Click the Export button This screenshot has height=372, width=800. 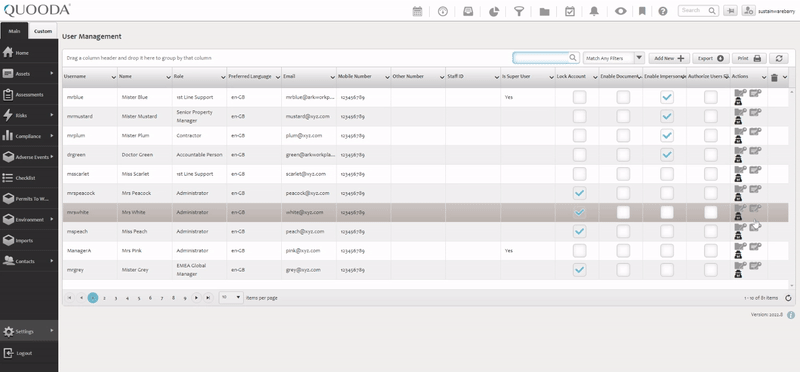point(711,58)
